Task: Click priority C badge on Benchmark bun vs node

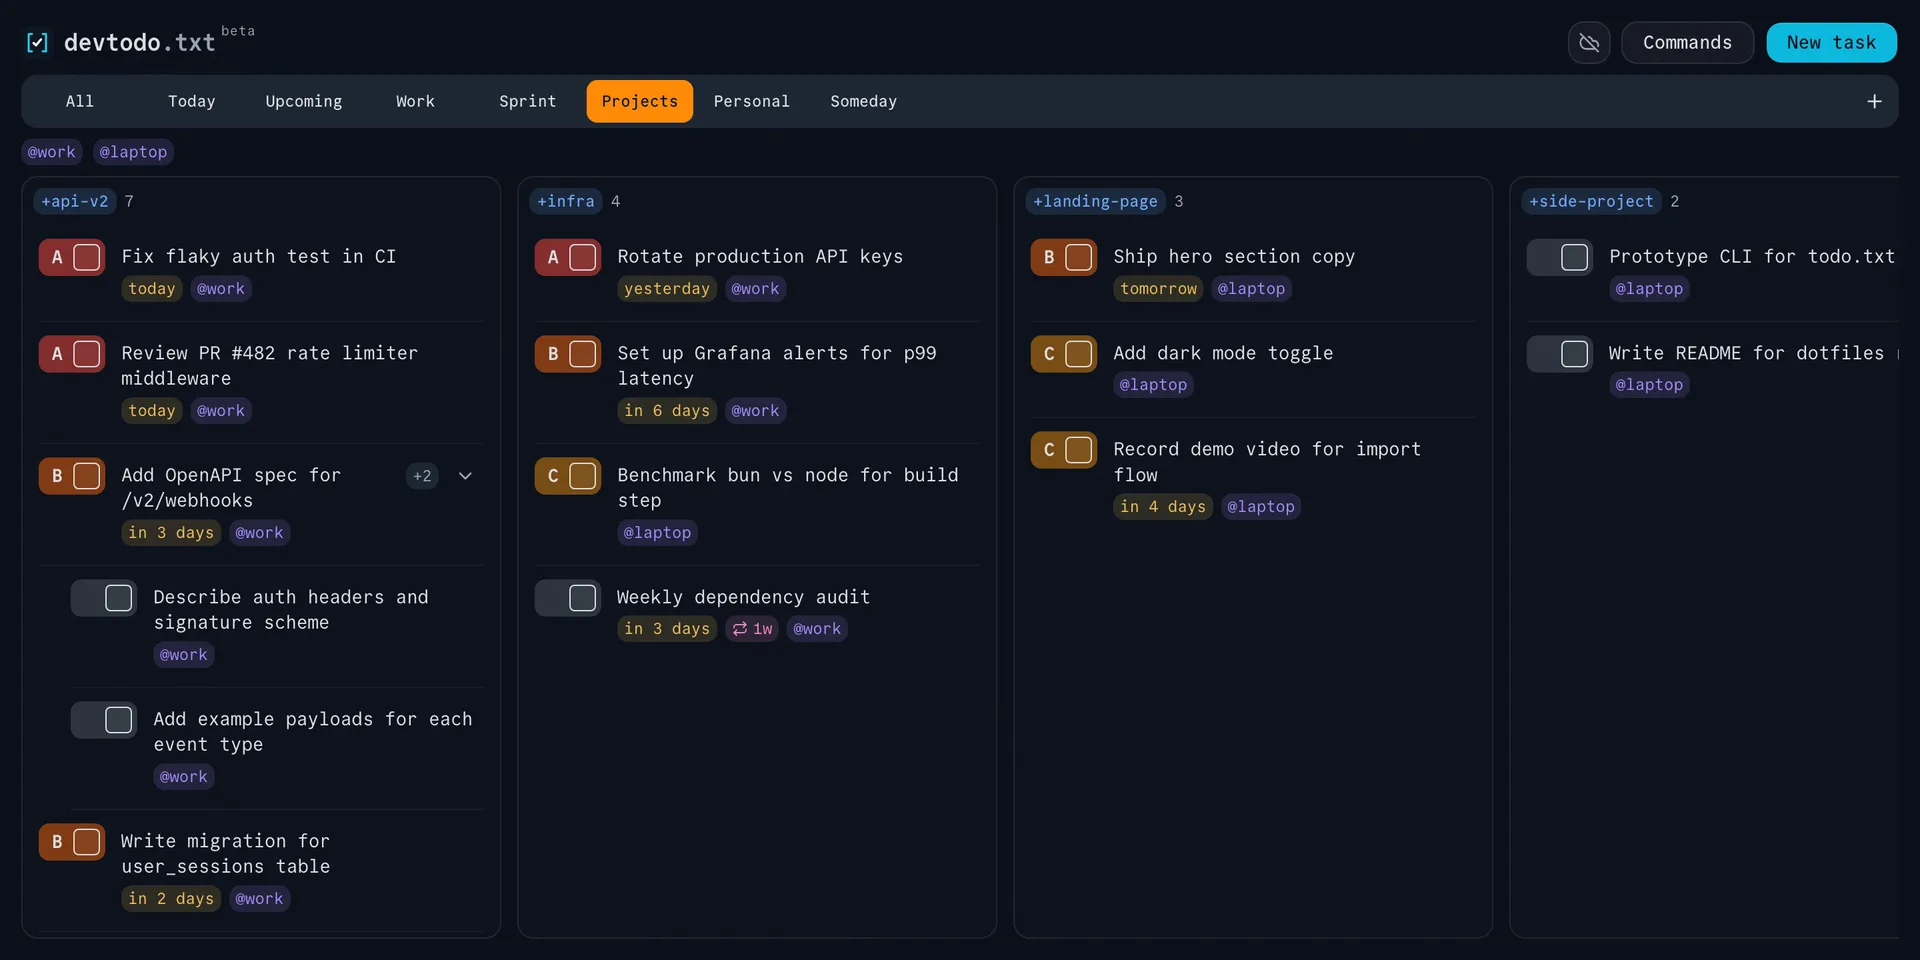Action: tap(553, 476)
